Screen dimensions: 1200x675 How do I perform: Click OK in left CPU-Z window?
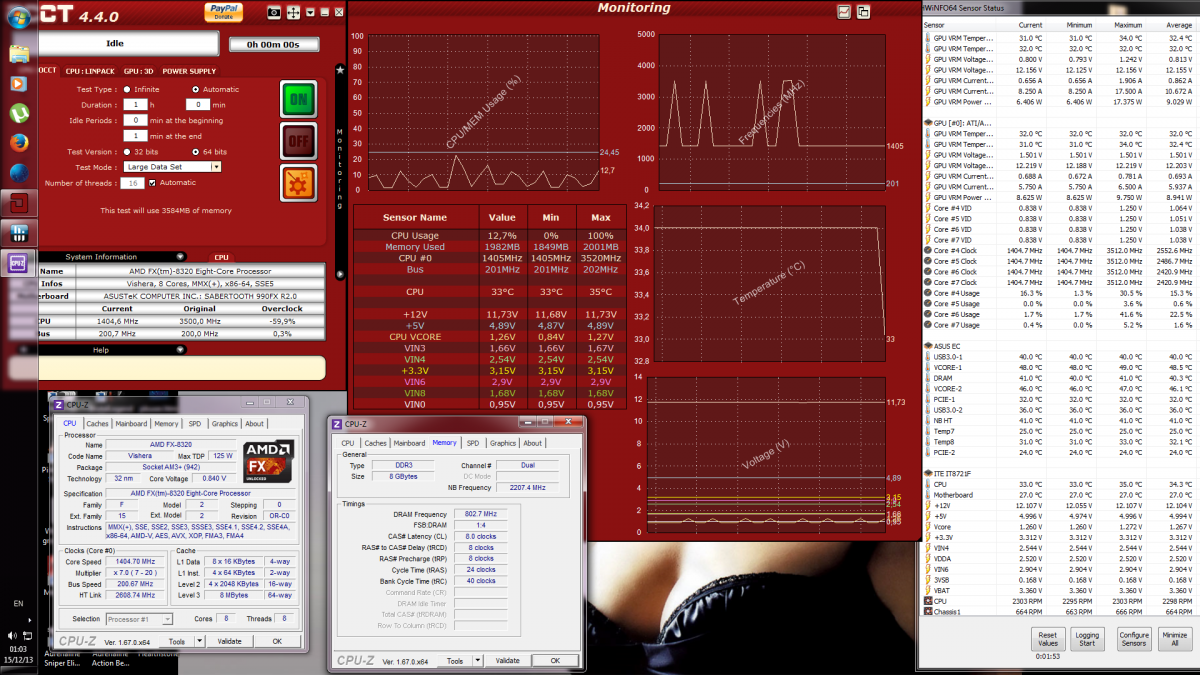[277, 641]
